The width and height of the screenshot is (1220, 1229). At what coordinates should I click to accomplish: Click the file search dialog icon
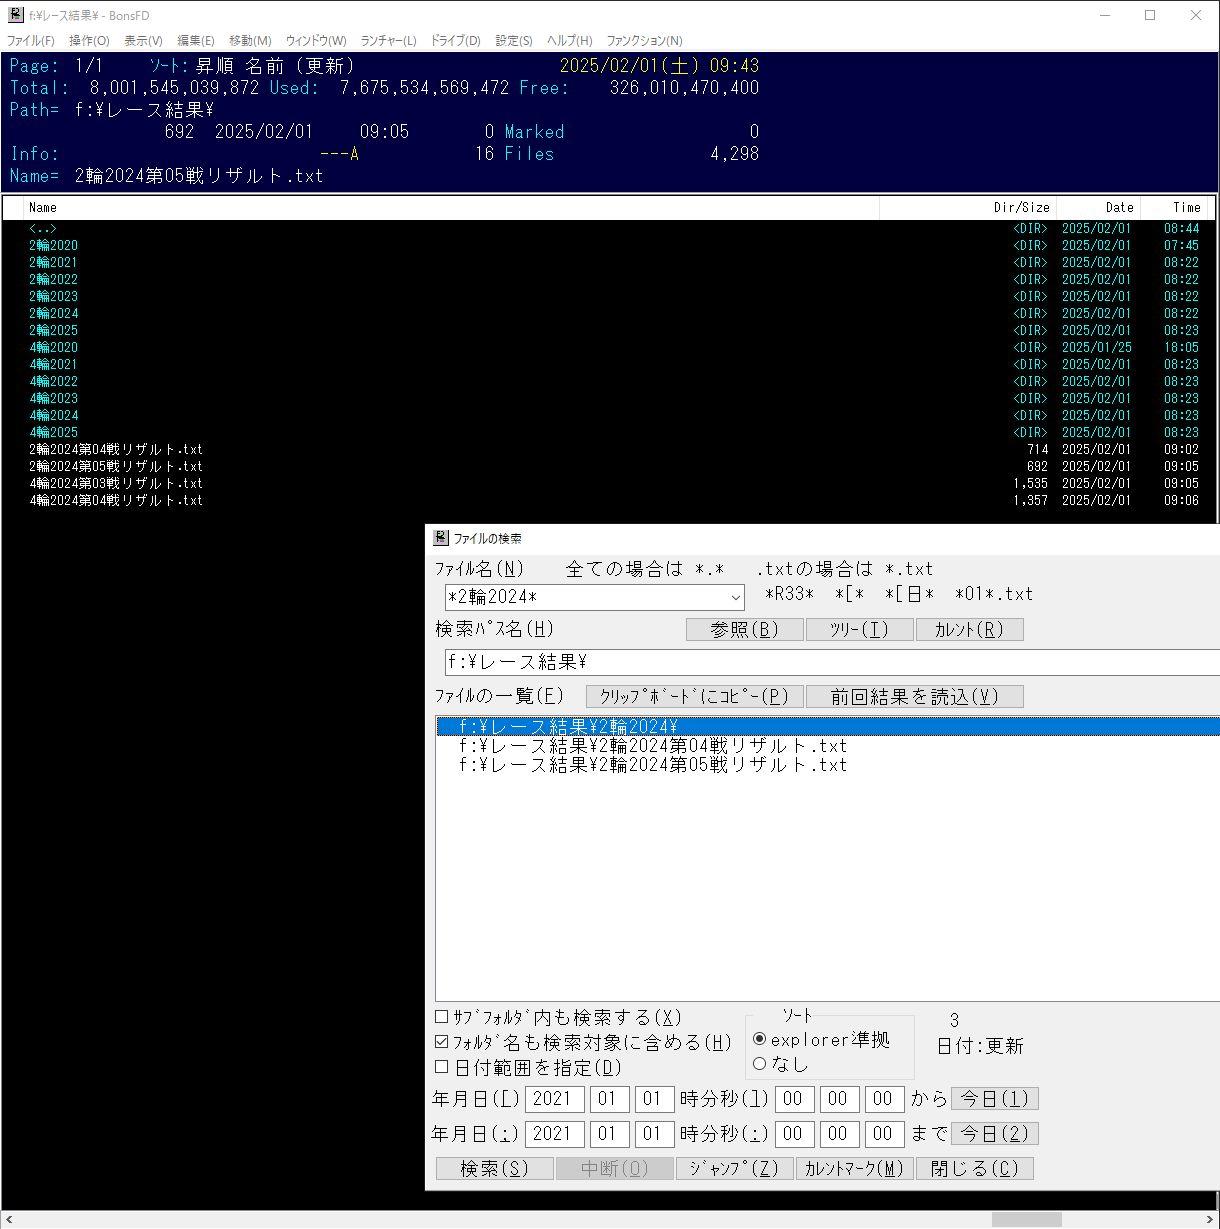(440, 538)
